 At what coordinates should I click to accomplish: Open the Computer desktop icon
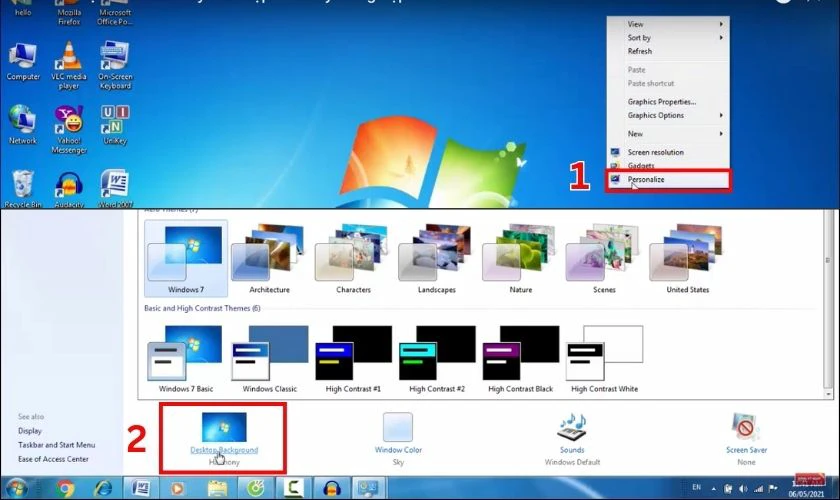pyautogui.click(x=22, y=62)
